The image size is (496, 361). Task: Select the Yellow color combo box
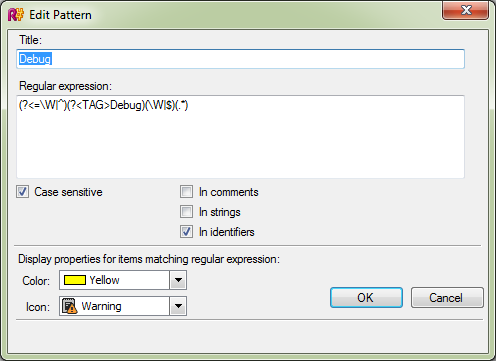[x=123, y=280]
